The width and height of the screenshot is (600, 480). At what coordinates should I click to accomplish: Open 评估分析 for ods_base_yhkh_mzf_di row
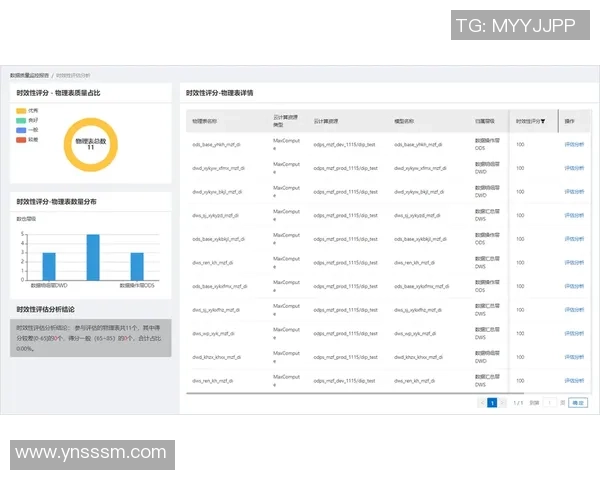point(575,143)
